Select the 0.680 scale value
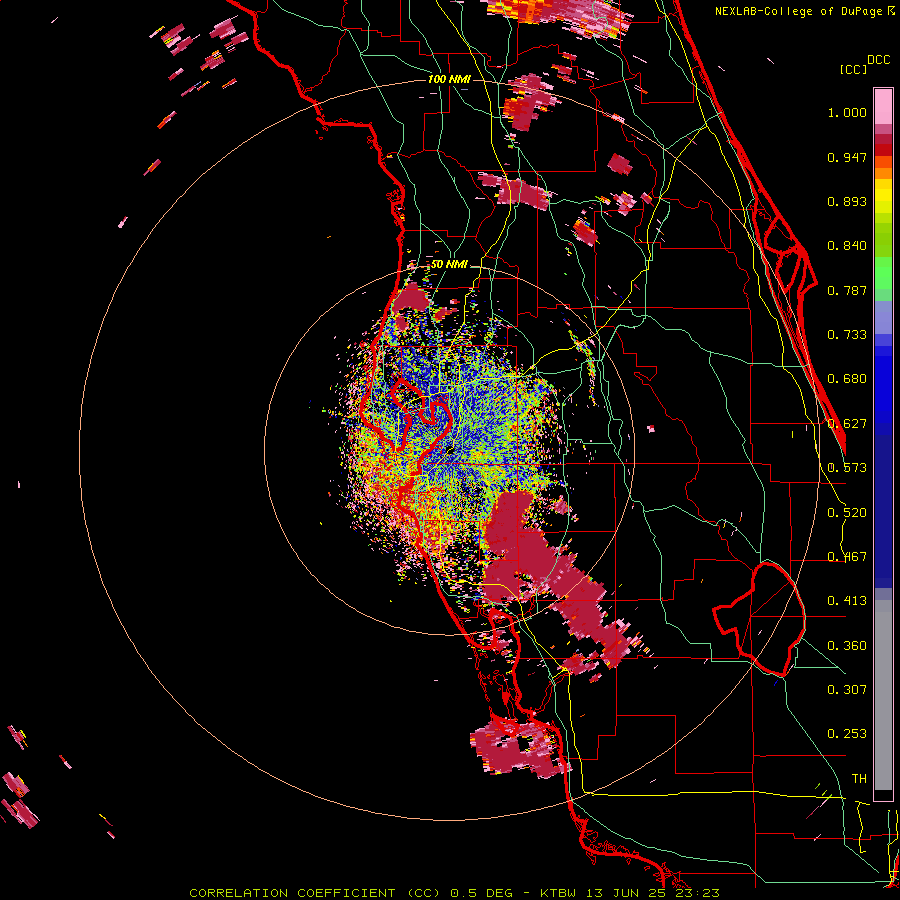Viewport: 900px width, 900px height. (x=847, y=379)
